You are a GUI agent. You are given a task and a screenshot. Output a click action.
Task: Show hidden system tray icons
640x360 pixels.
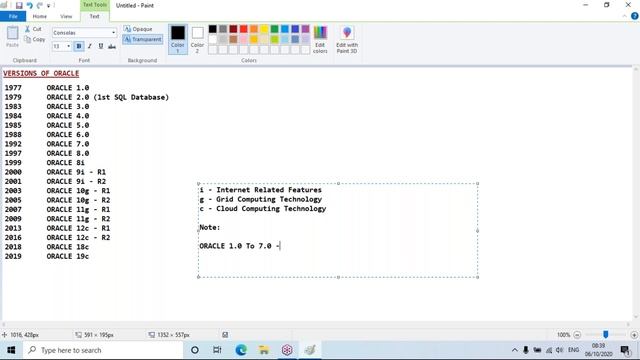515,350
